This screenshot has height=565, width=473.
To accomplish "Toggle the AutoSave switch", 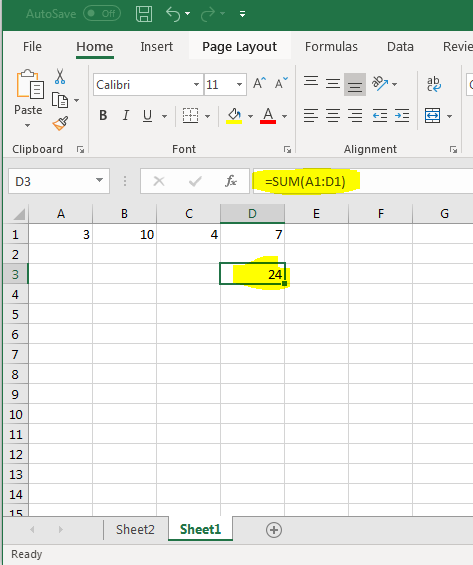I will [102, 14].
